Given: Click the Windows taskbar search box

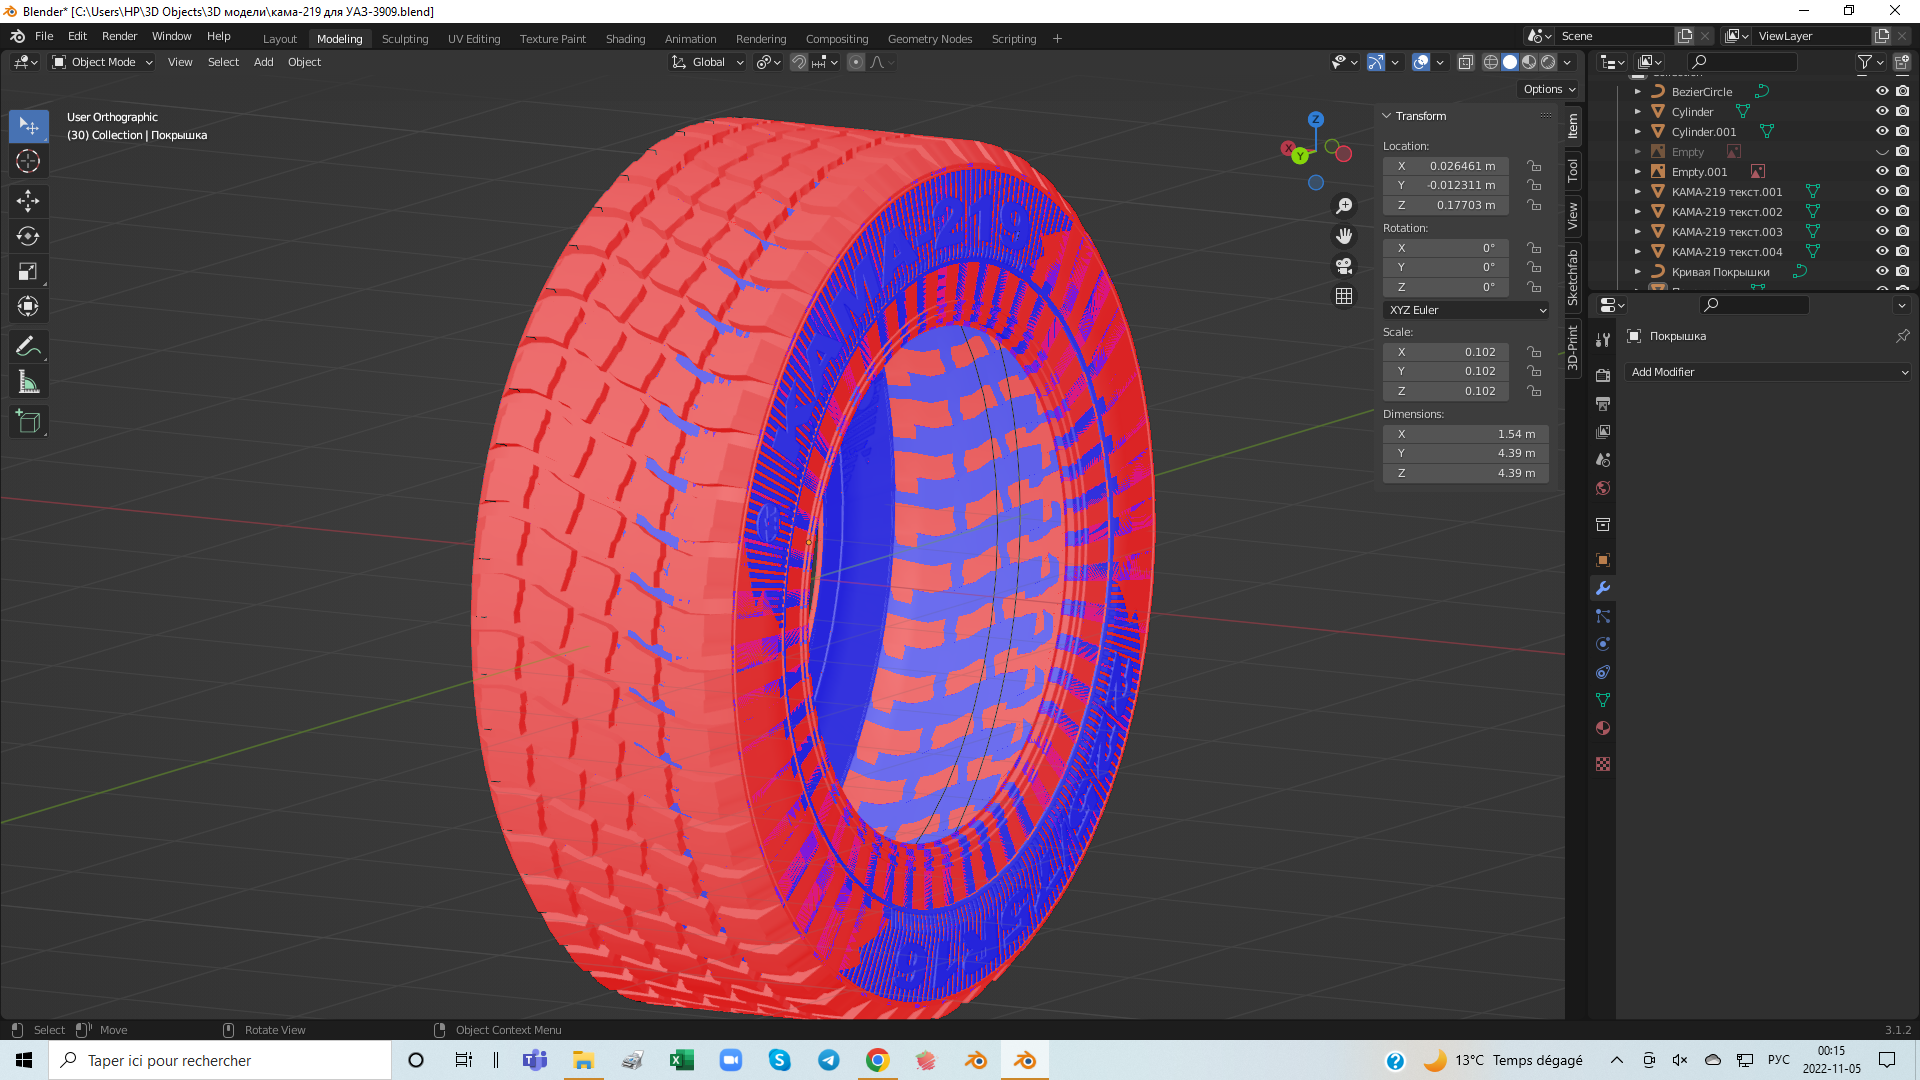Looking at the screenshot, I should coord(220,1060).
